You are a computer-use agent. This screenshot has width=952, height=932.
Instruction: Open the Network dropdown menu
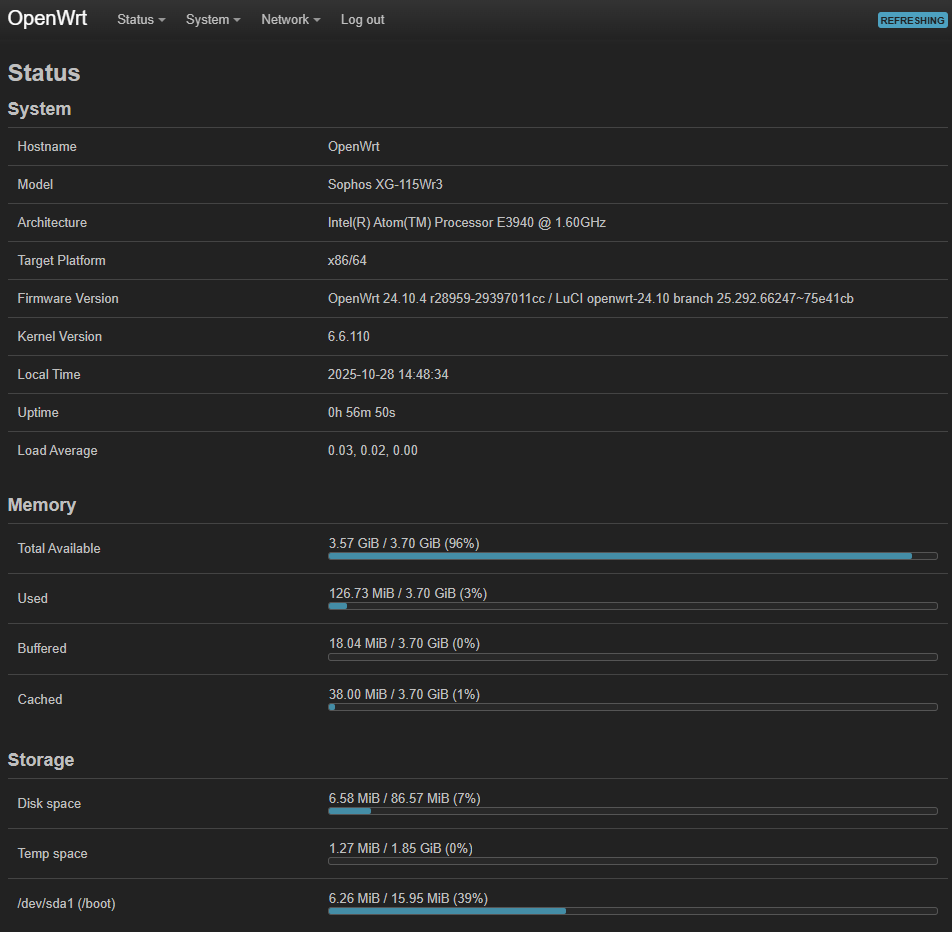[x=290, y=20]
